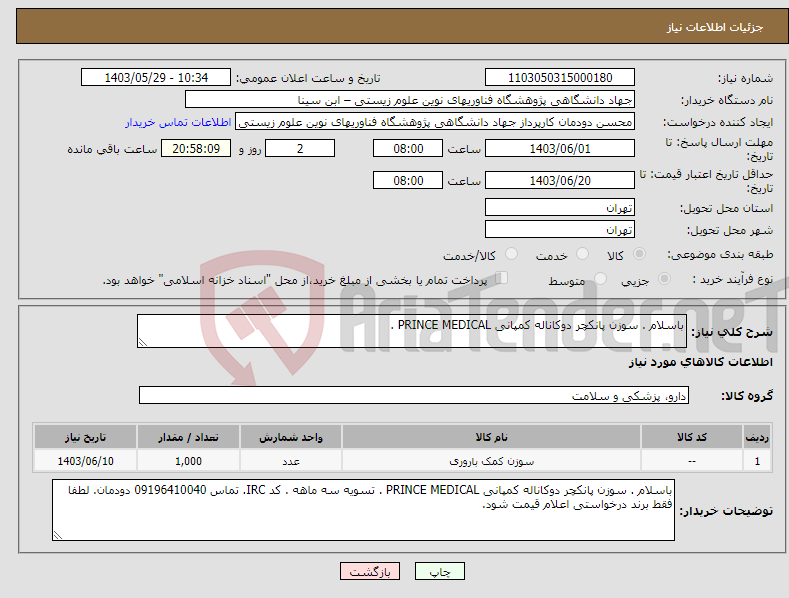Click the general need description textarea

tap(412, 331)
